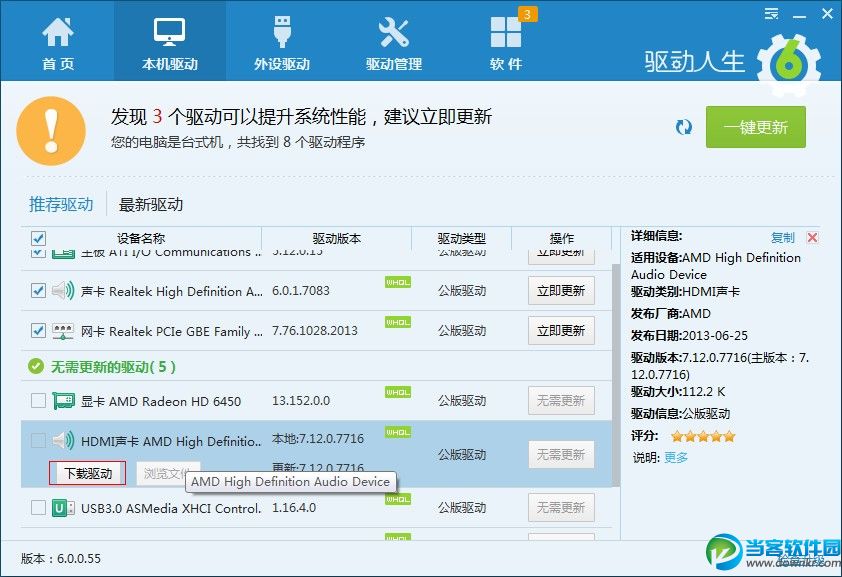842x577 pixels.
Task: Open the 首页 home tab
Action: pos(58,41)
